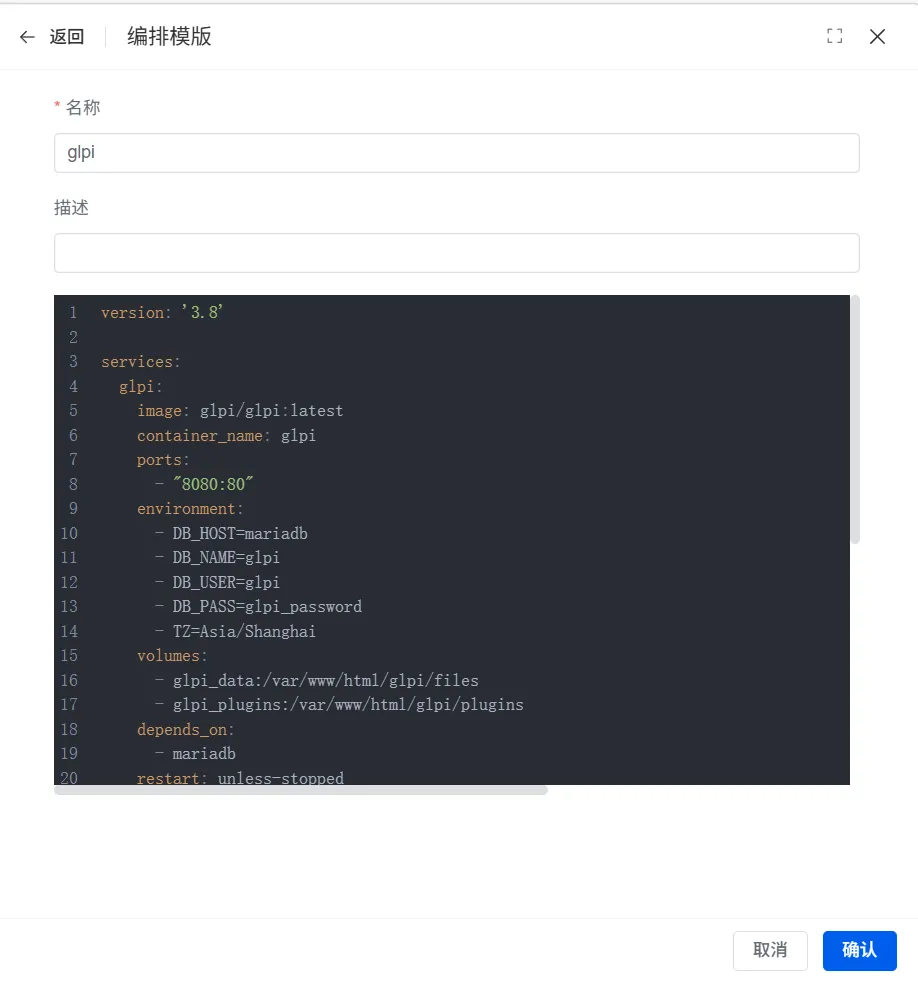Click the DB_NAME=glpi entry
This screenshot has height=993, width=918.
pyautogui.click(x=226, y=558)
